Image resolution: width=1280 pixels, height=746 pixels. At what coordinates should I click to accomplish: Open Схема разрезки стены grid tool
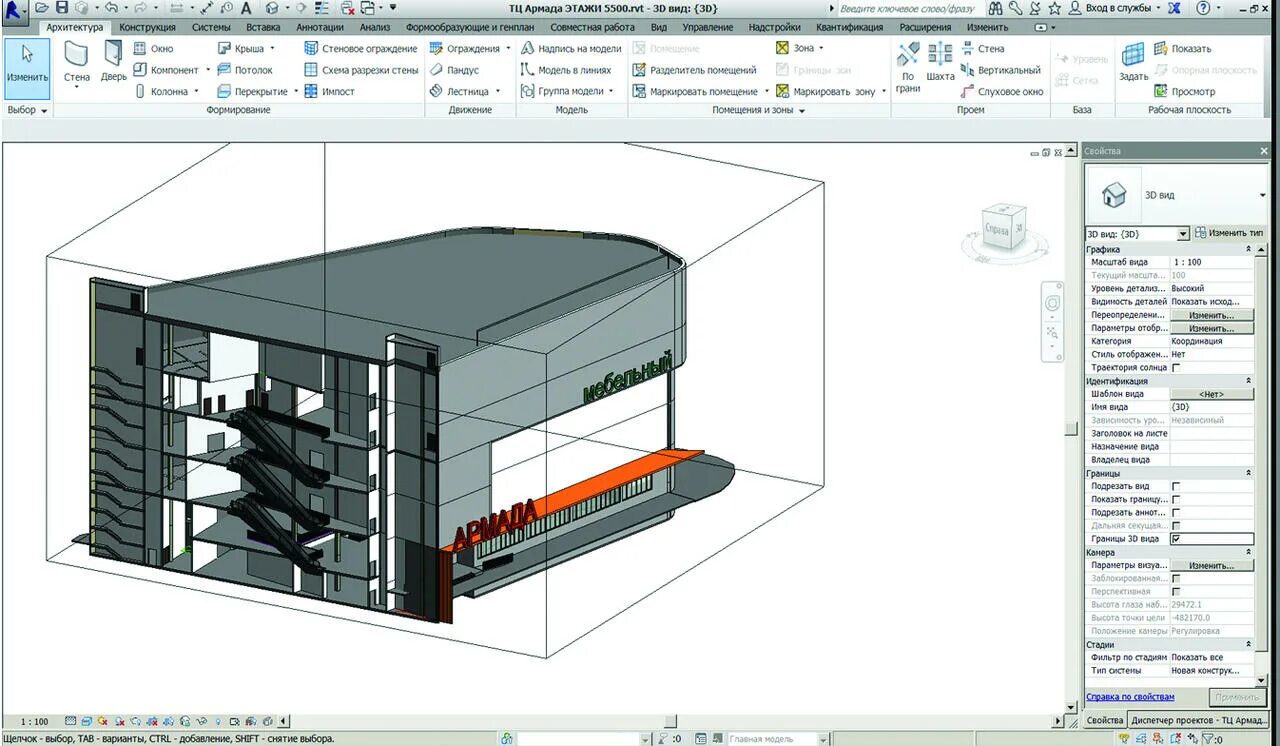361,70
